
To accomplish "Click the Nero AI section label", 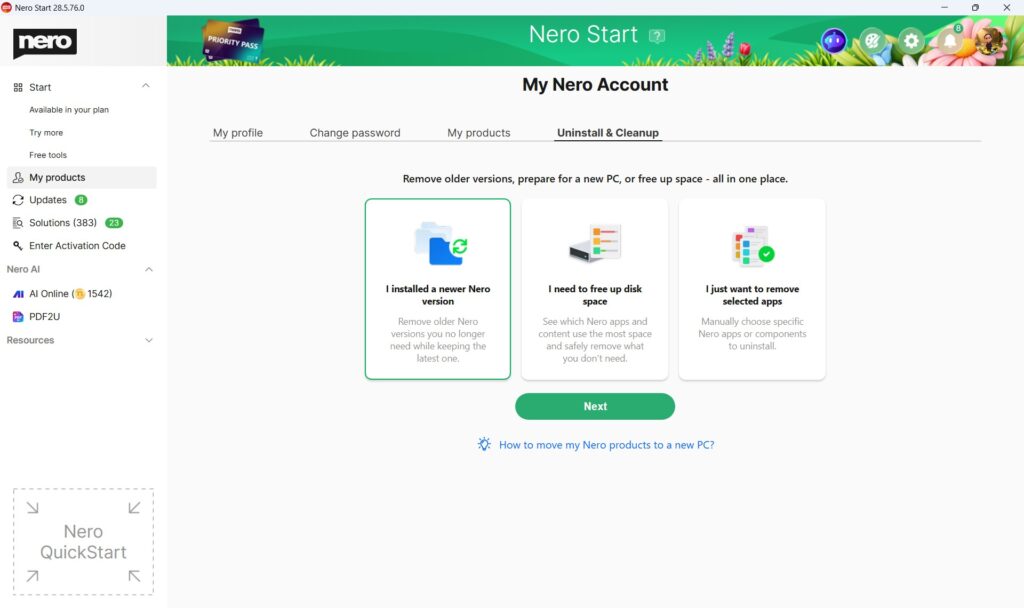I will click(23, 269).
